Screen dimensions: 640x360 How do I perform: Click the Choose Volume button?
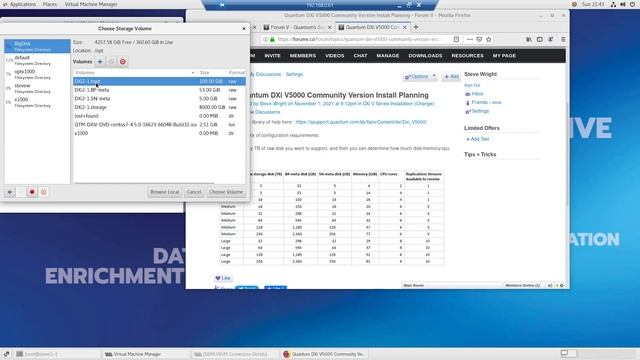[226, 192]
